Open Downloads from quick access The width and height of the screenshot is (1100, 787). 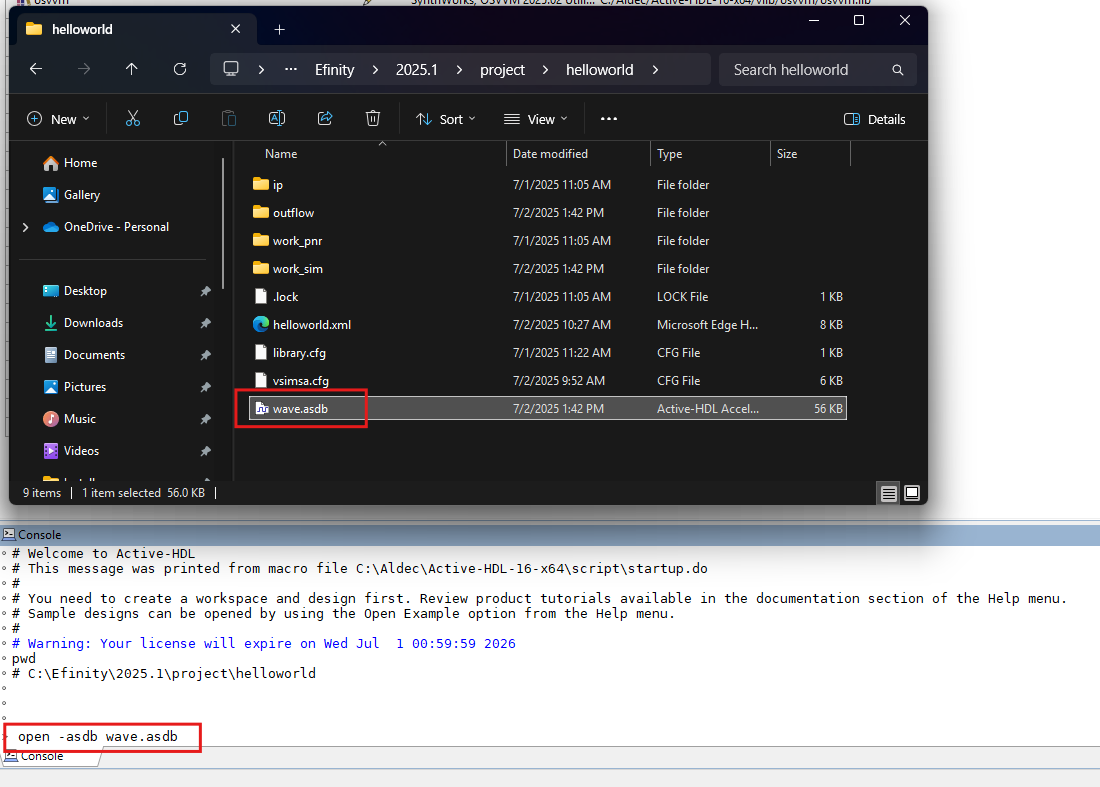pyautogui.click(x=93, y=323)
